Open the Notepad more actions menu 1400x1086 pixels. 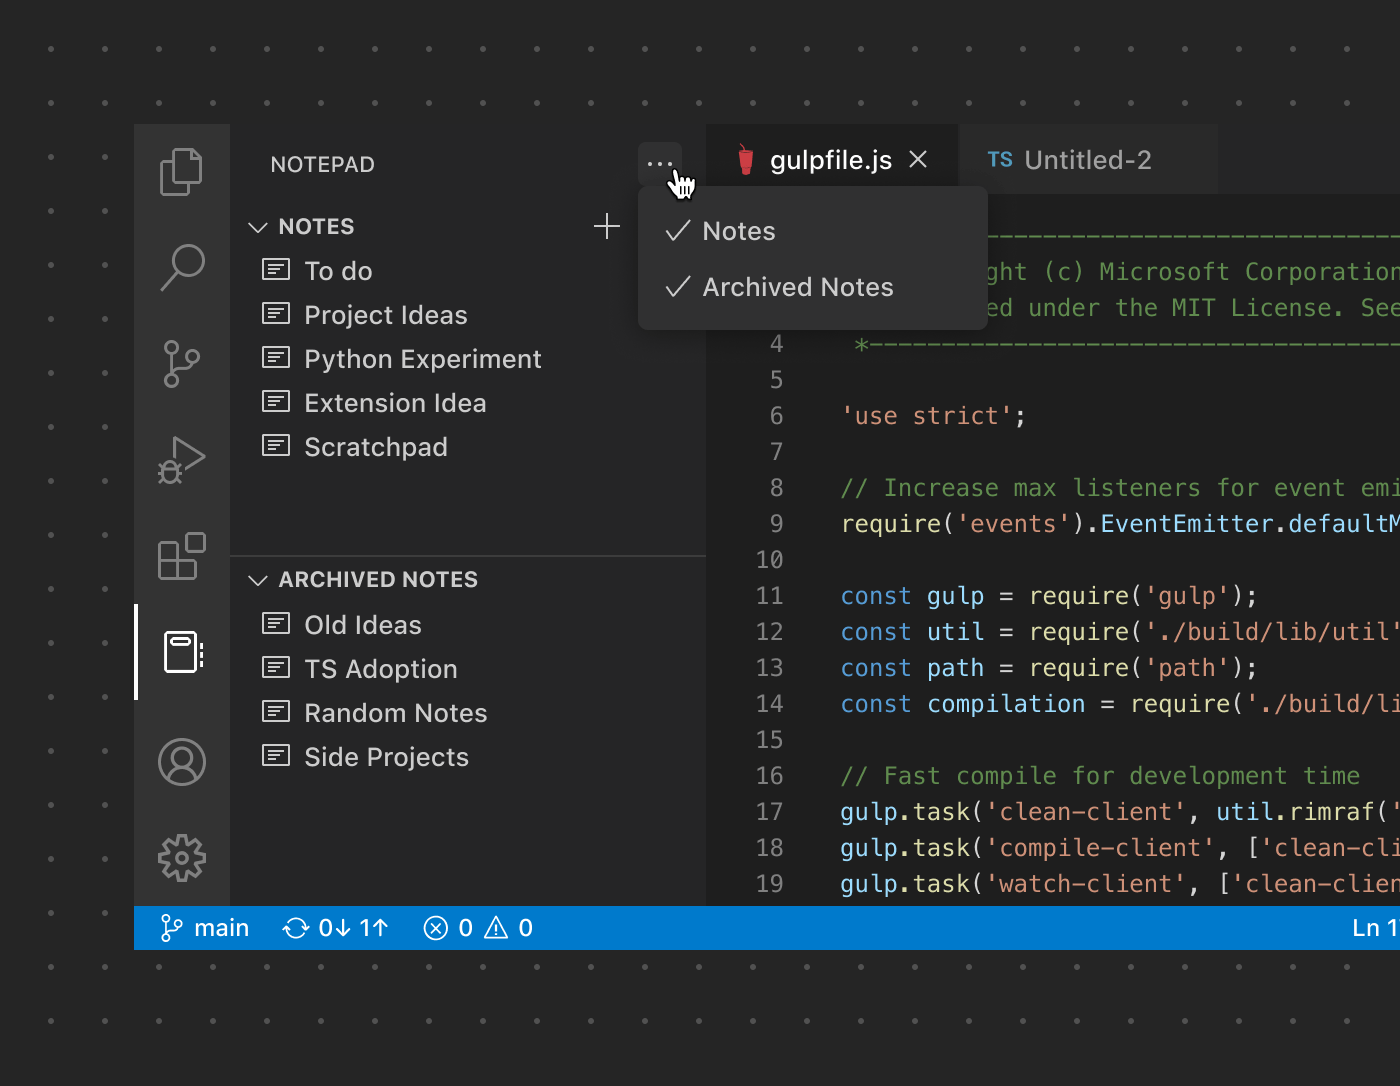[659, 161]
